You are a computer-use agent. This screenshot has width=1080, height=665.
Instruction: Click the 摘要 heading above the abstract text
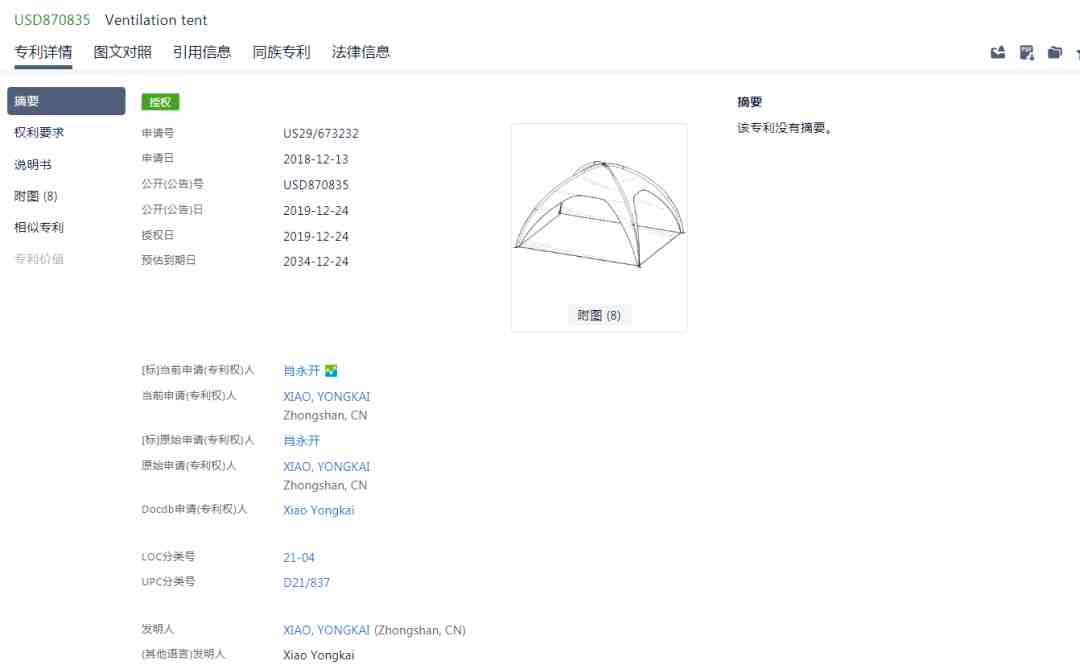pyautogui.click(x=749, y=102)
